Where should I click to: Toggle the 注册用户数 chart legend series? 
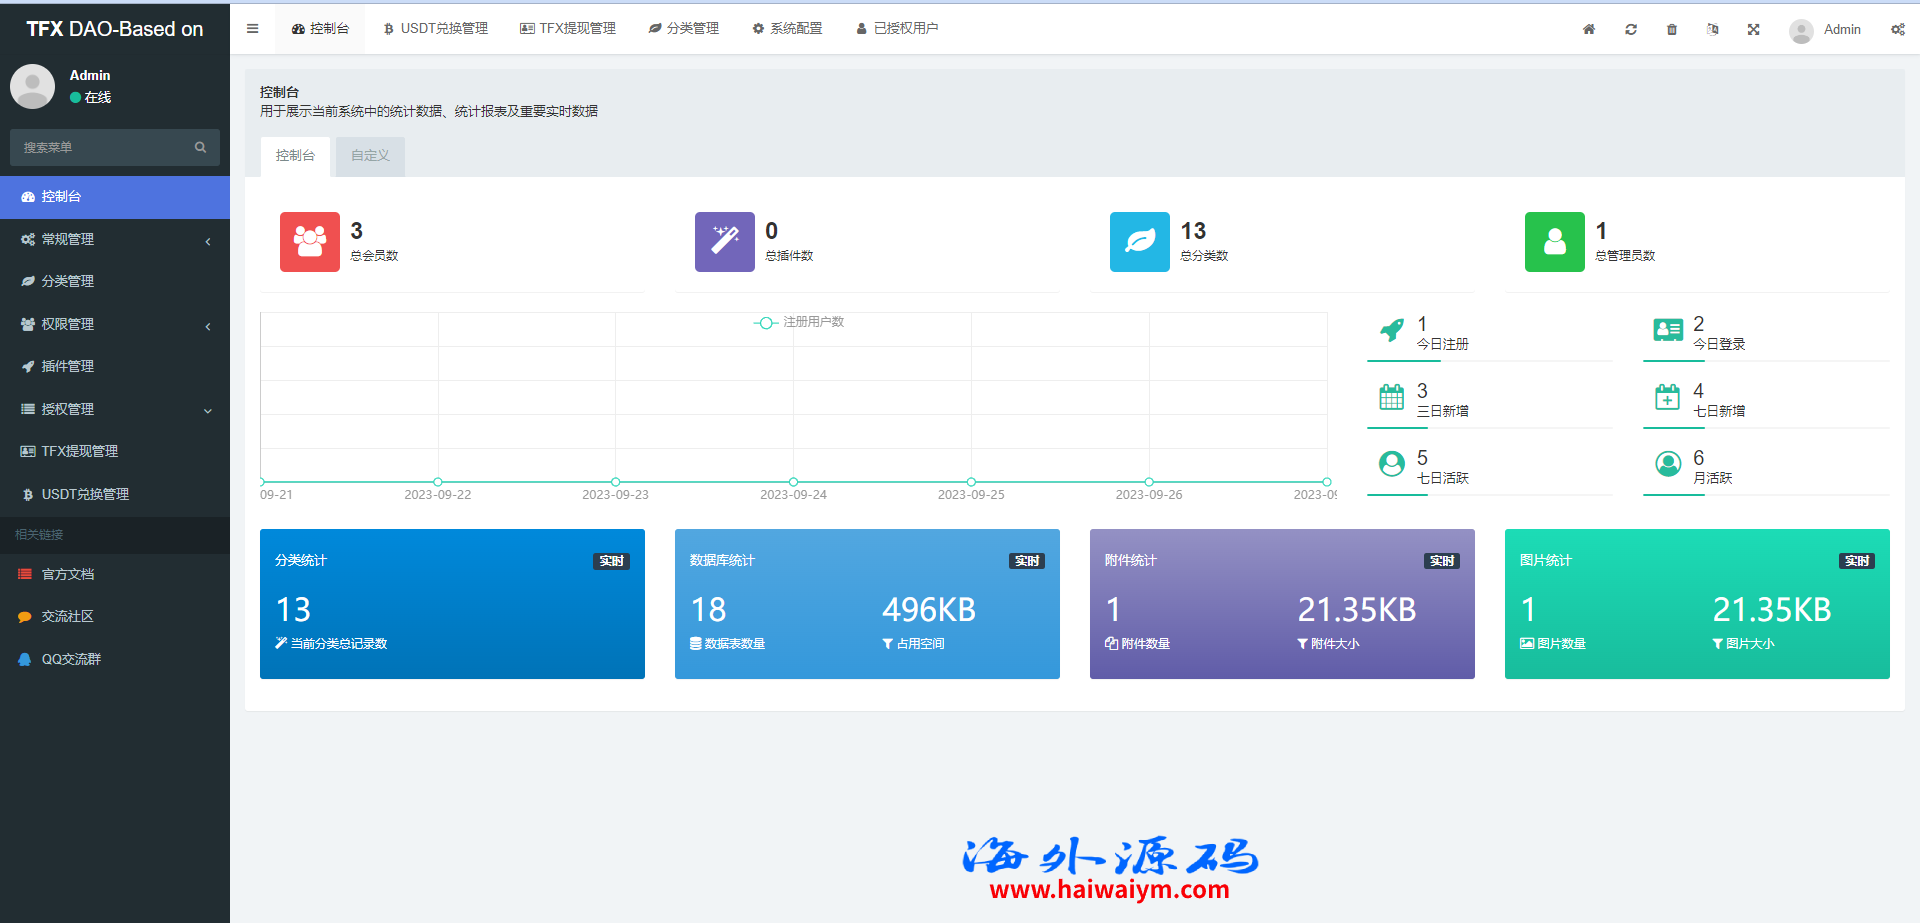coord(799,322)
